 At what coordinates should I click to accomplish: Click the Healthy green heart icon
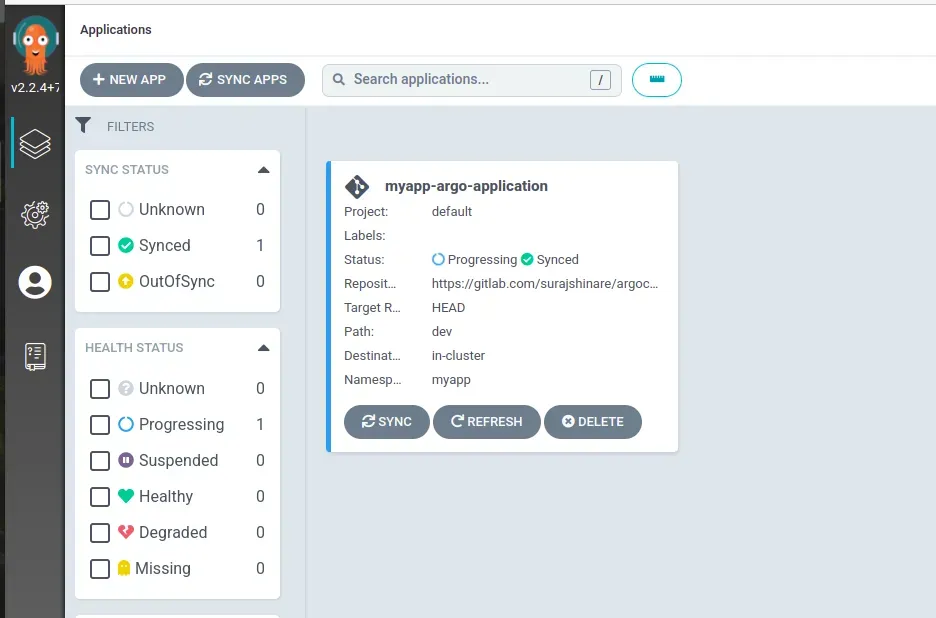tap(125, 496)
